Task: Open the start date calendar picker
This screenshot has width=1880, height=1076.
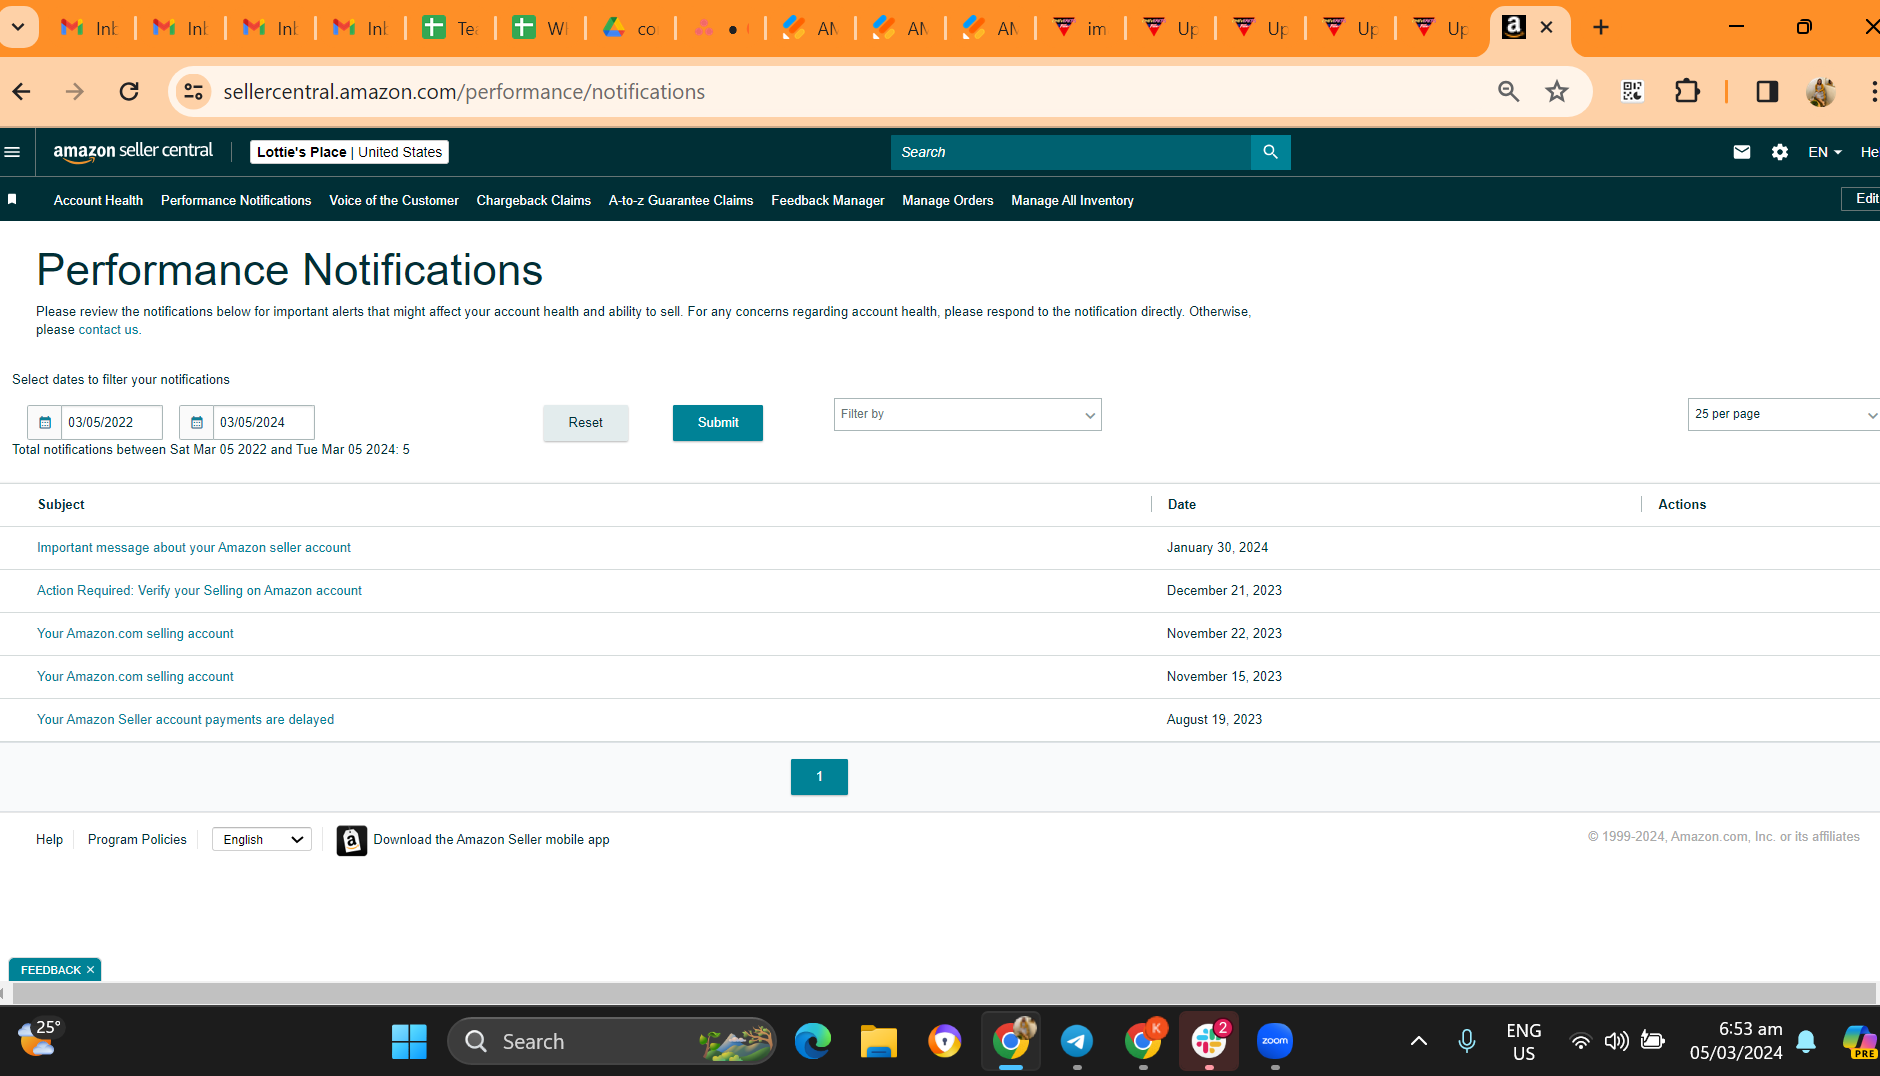Action: [x=45, y=422]
